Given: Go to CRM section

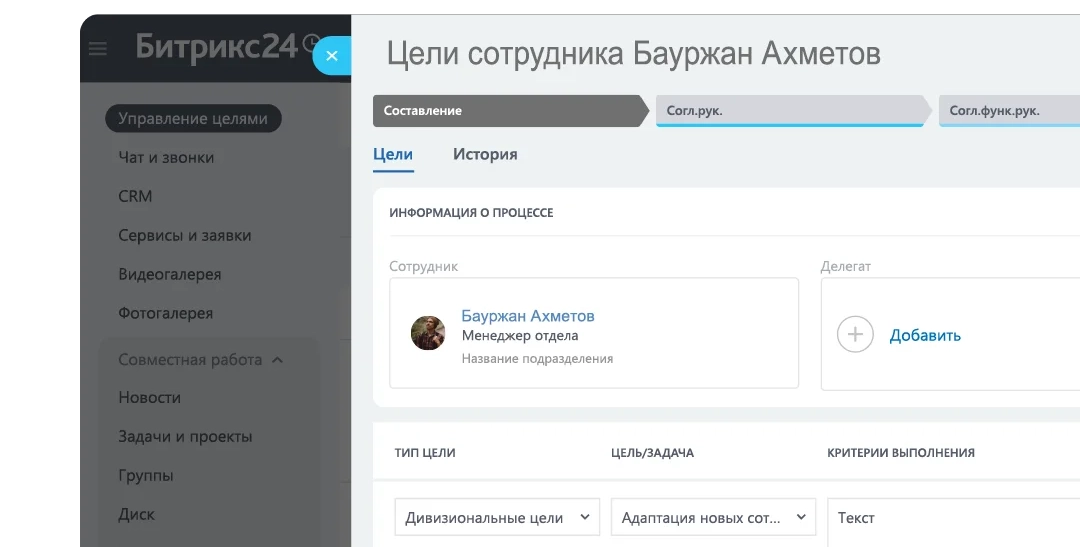Looking at the screenshot, I should (x=135, y=196).
